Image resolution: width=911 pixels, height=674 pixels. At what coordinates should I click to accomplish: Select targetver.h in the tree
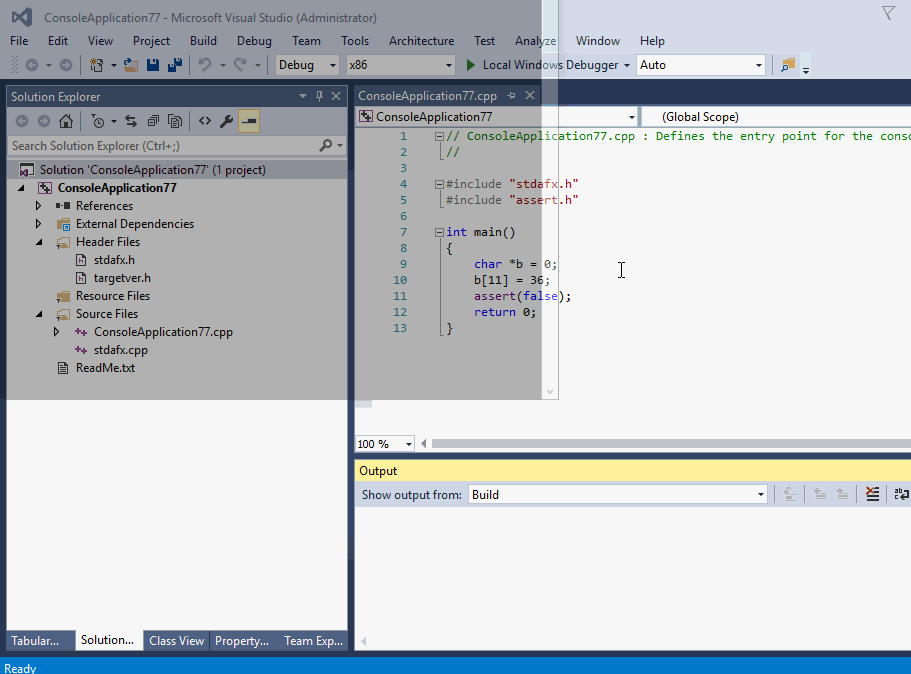click(x=122, y=278)
